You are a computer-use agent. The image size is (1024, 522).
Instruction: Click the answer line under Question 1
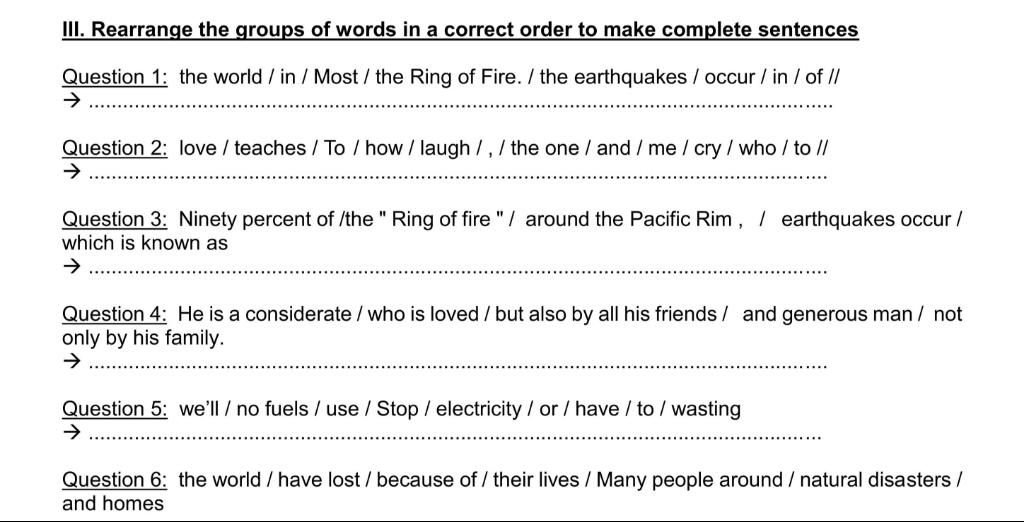[460, 106]
